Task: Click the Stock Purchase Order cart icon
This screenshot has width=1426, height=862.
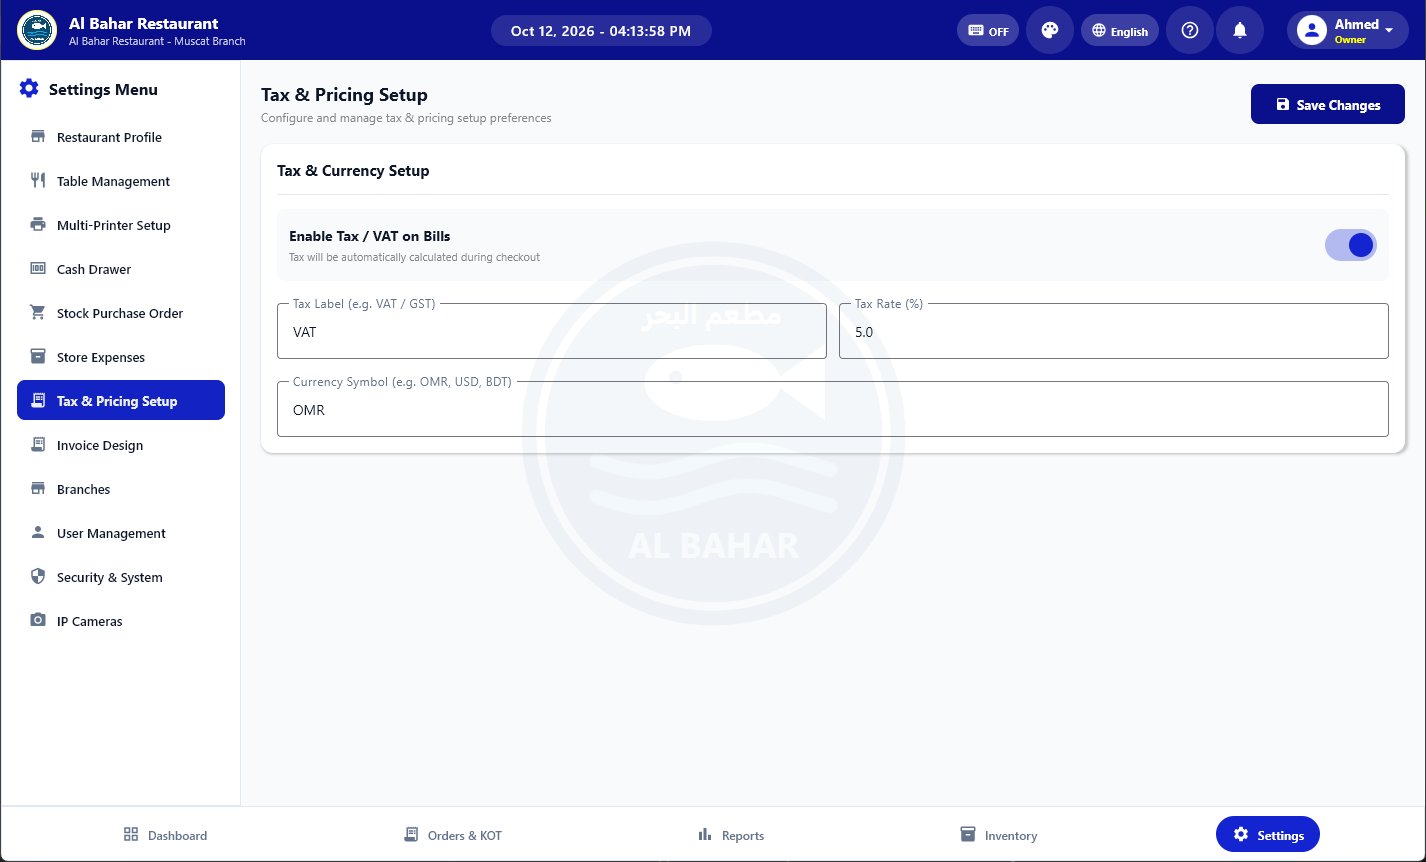Action: click(38, 313)
